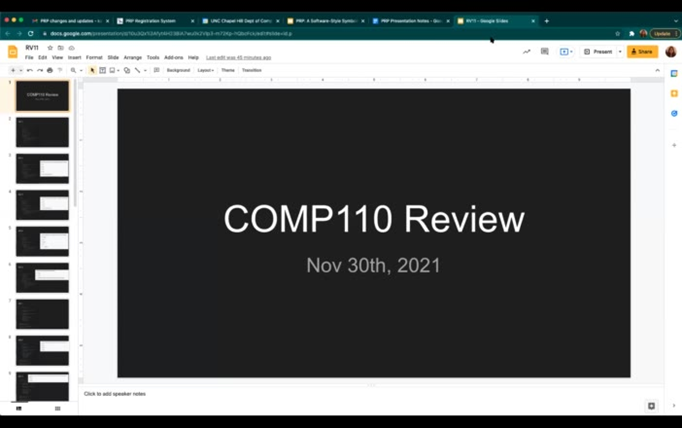Open the Help menu
682x428 pixels.
tap(193, 57)
